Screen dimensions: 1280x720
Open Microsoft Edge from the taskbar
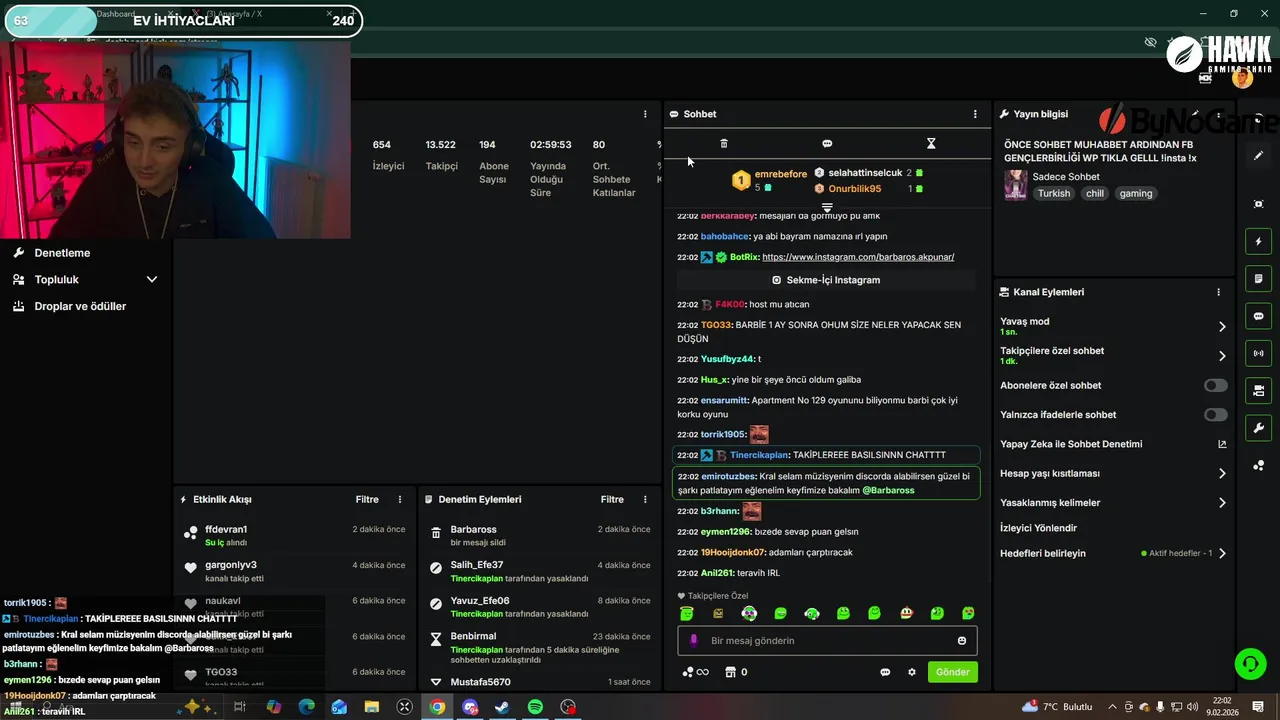click(306, 707)
